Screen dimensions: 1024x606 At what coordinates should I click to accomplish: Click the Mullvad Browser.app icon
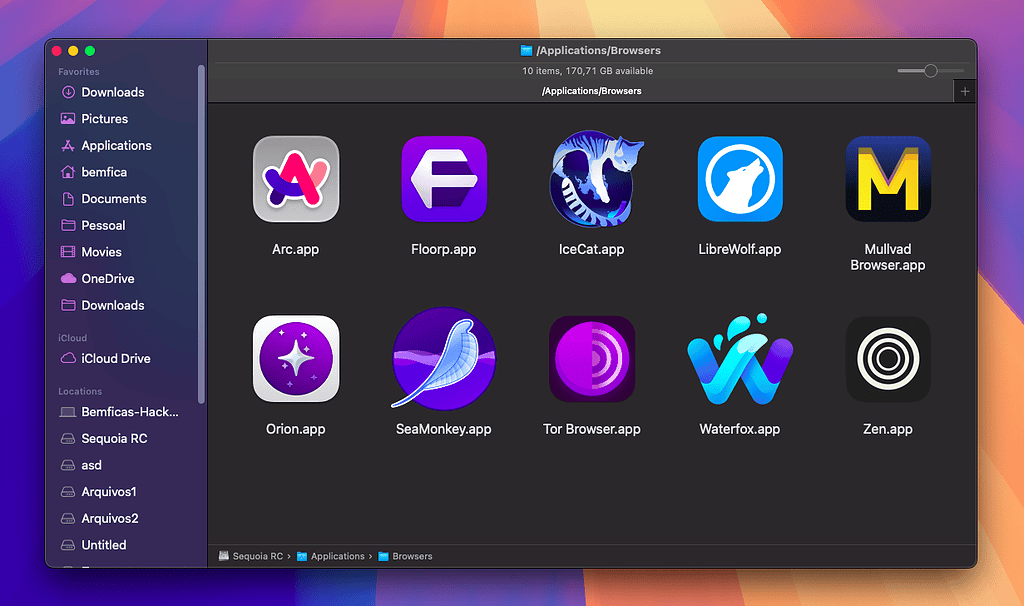pyautogui.click(x=887, y=179)
